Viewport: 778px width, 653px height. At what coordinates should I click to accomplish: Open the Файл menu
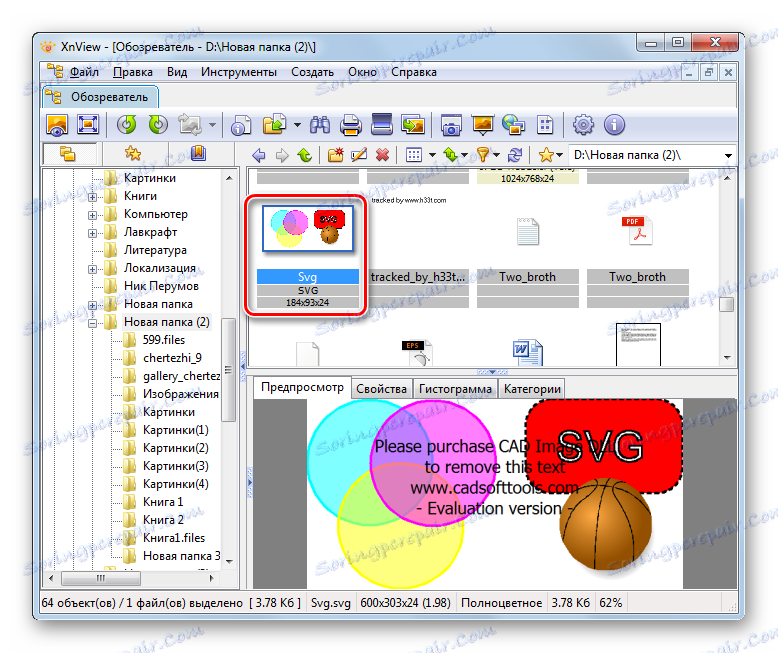click(84, 72)
